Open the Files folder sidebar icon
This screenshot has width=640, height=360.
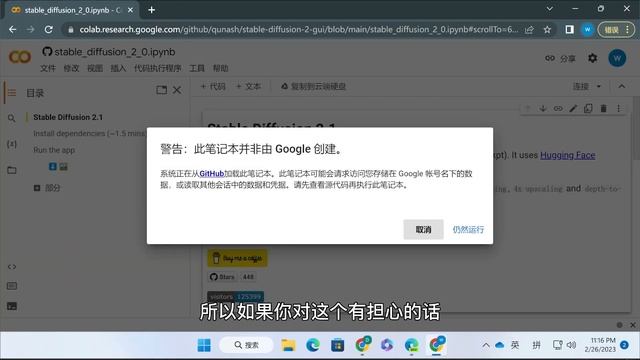(x=11, y=170)
